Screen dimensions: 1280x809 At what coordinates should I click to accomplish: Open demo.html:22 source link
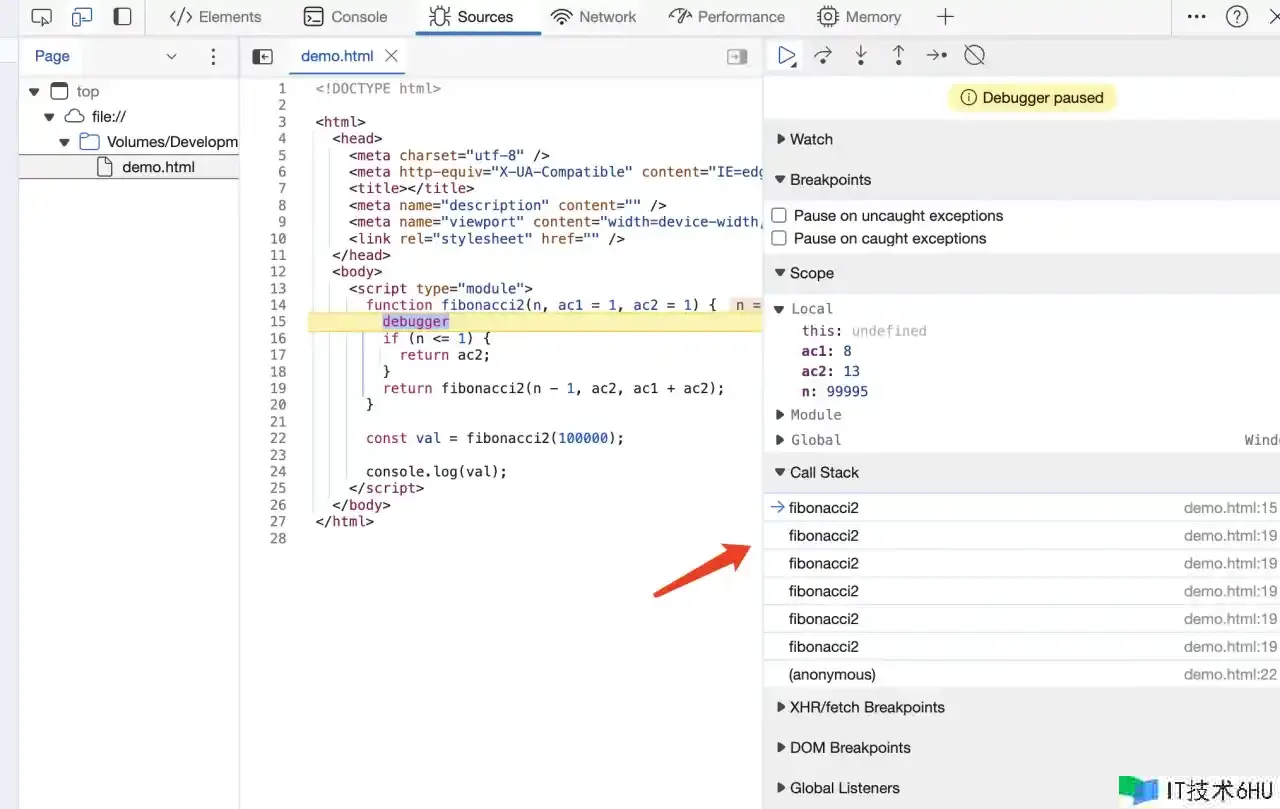pos(1230,675)
